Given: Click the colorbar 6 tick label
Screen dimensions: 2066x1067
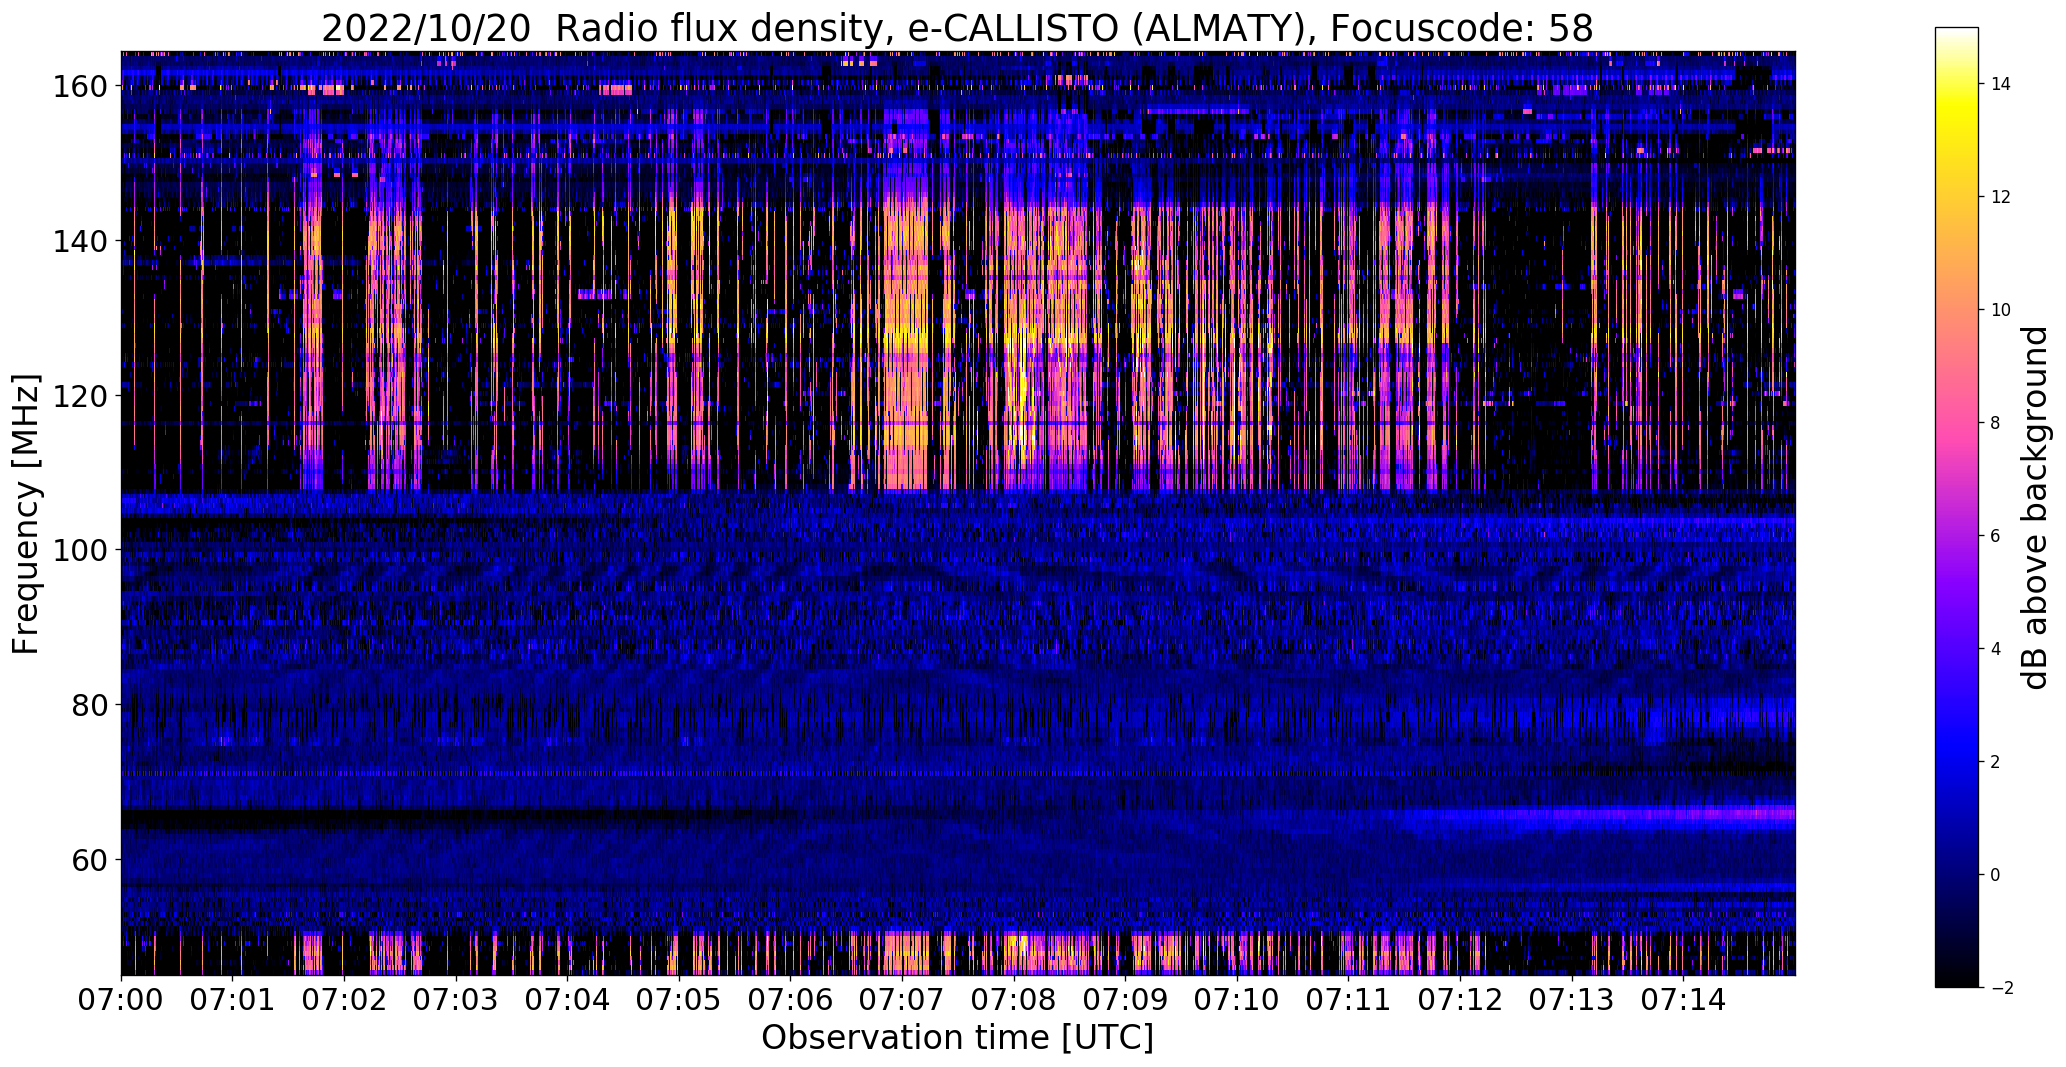Looking at the screenshot, I should click(x=1997, y=536).
